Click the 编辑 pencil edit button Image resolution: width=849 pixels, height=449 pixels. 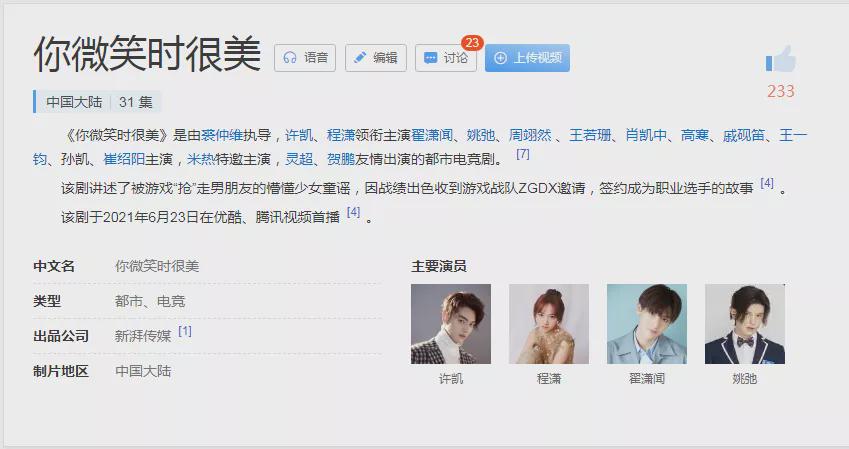pyautogui.click(x=376, y=58)
